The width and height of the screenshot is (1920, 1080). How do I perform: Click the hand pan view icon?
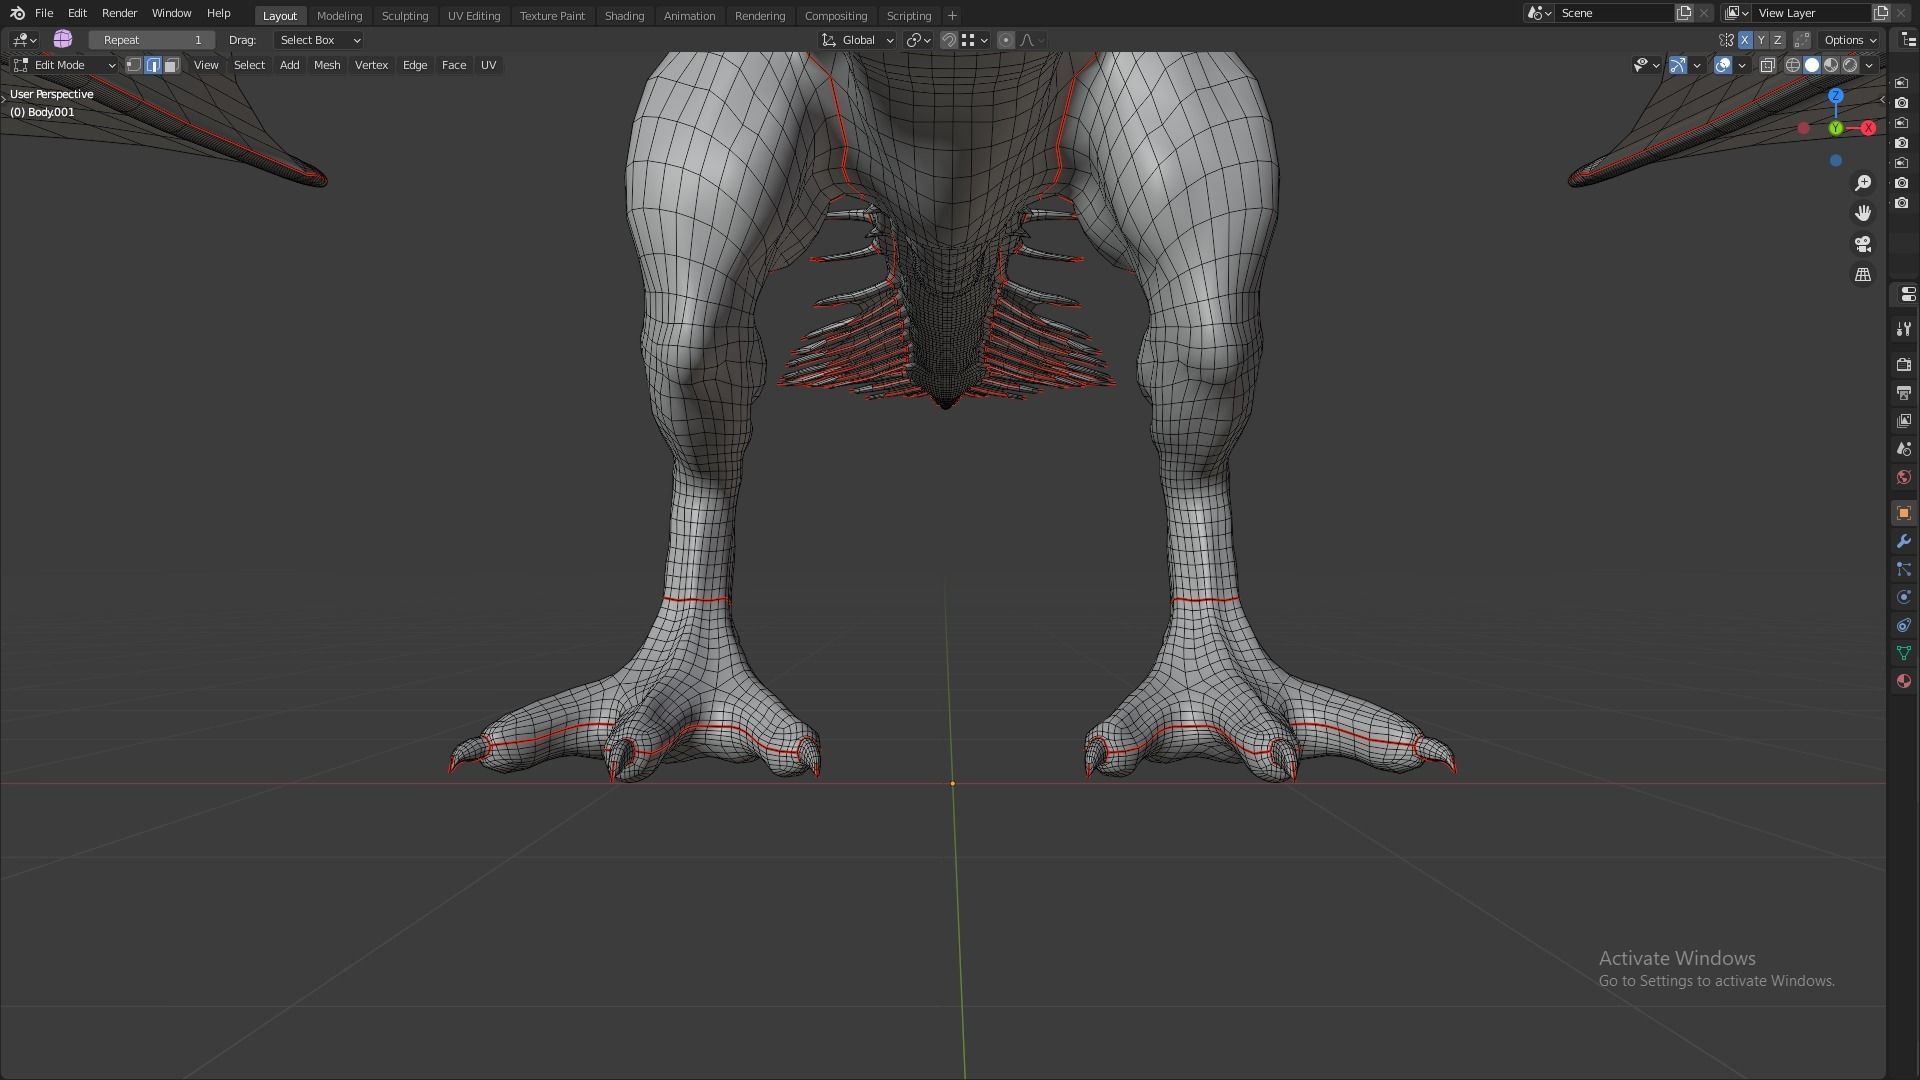[1862, 213]
